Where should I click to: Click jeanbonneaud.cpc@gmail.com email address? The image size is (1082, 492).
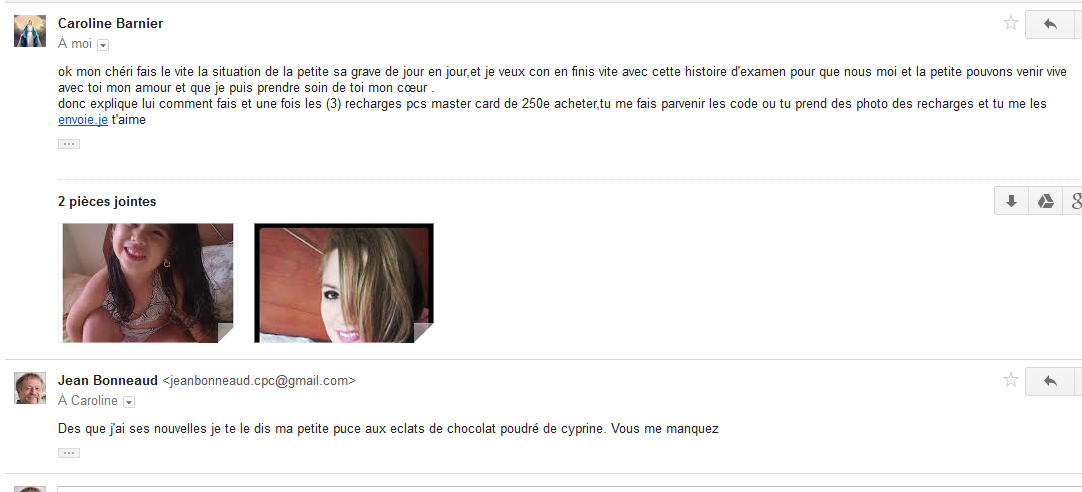pos(259,380)
